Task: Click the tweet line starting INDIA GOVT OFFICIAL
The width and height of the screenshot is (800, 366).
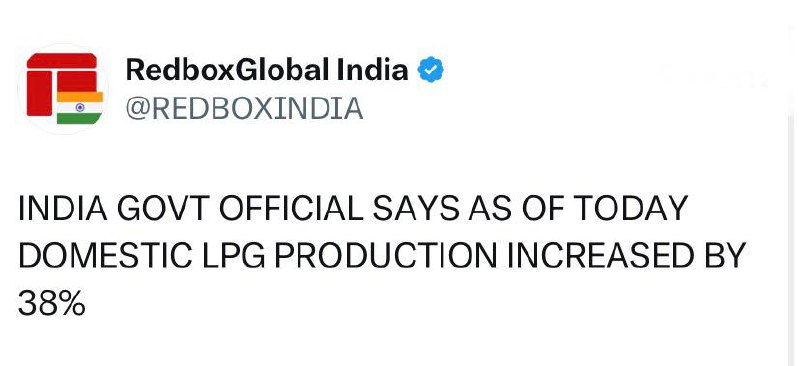Action: click(353, 208)
